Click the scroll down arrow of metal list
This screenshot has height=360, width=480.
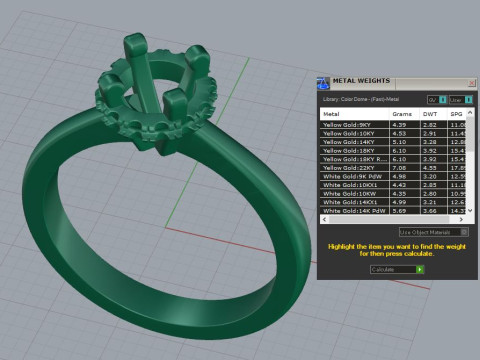pos(470,211)
